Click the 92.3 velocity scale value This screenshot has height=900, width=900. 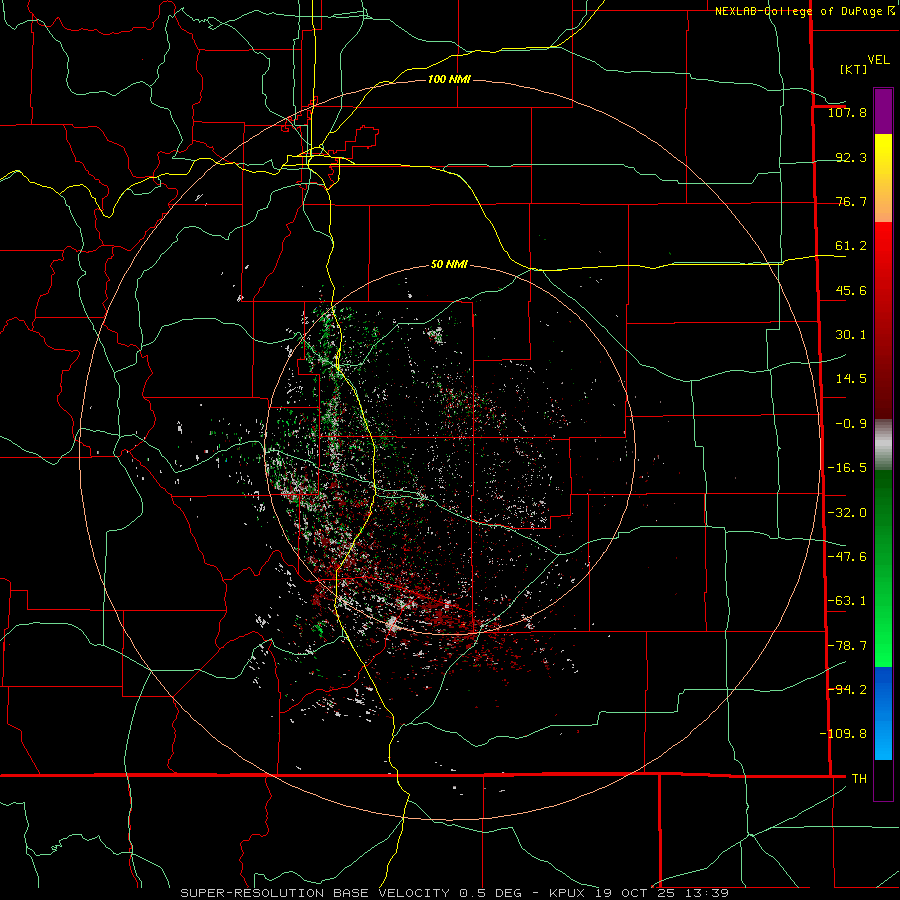coord(851,157)
